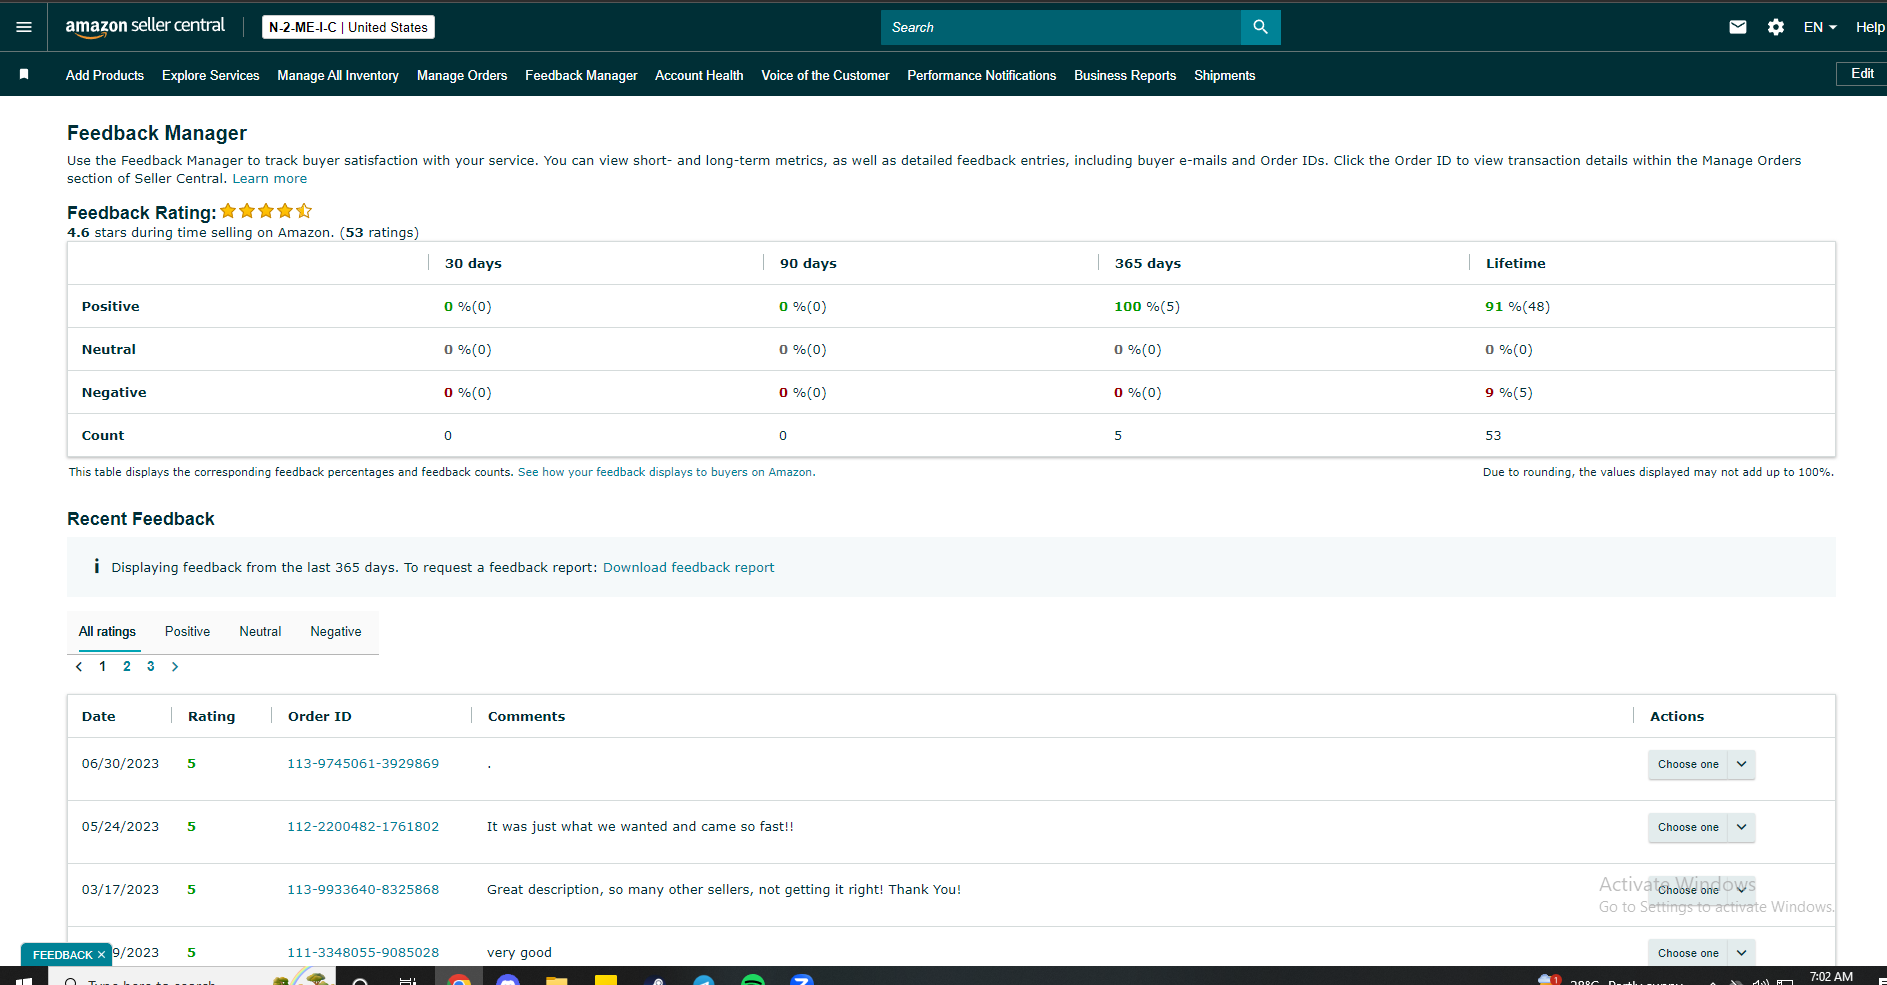
Task: Click the Lifetime count value 53
Action: tap(1493, 435)
